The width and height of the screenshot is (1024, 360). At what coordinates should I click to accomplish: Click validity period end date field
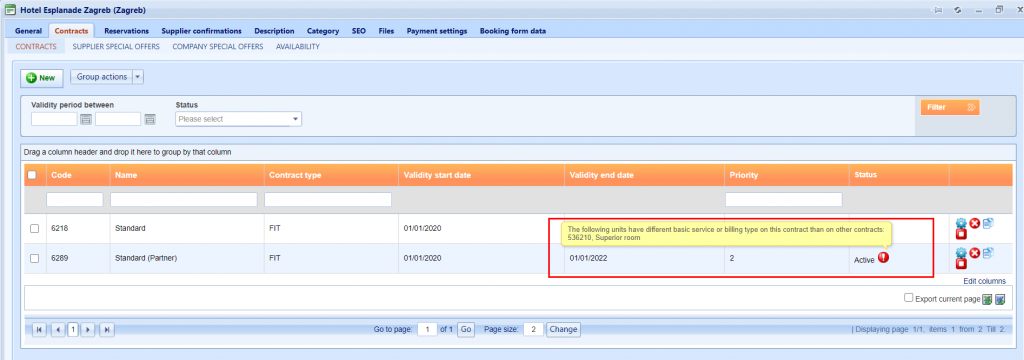pyautogui.click(x=118, y=119)
